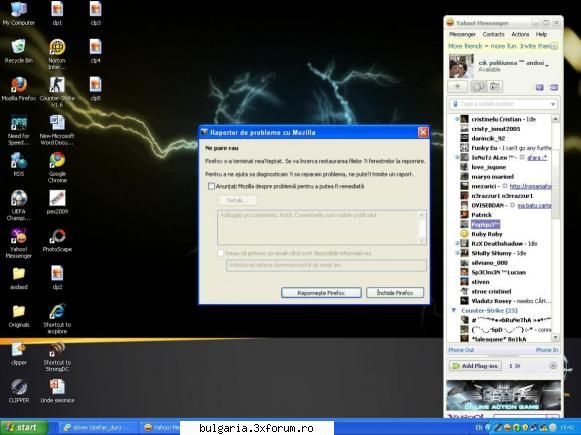The image size is (581, 435).
Task: Open the Actions menu
Action: pos(520,34)
